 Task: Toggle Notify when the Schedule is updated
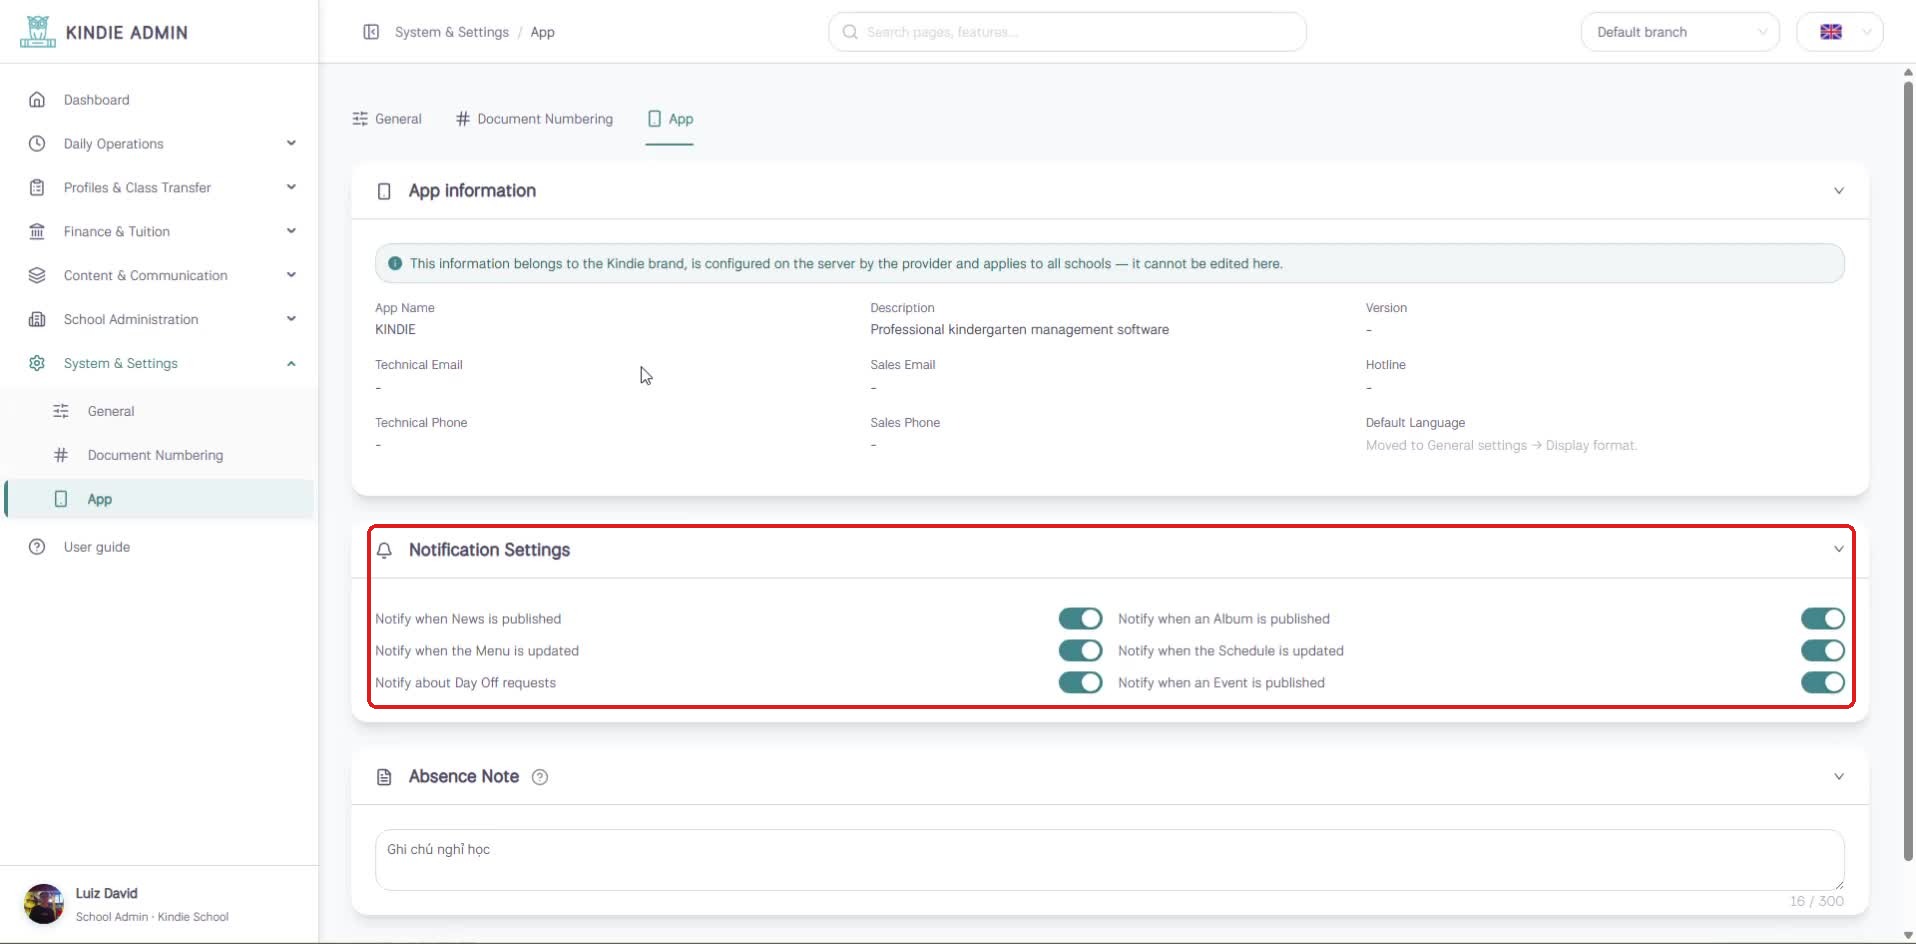(1822, 651)
